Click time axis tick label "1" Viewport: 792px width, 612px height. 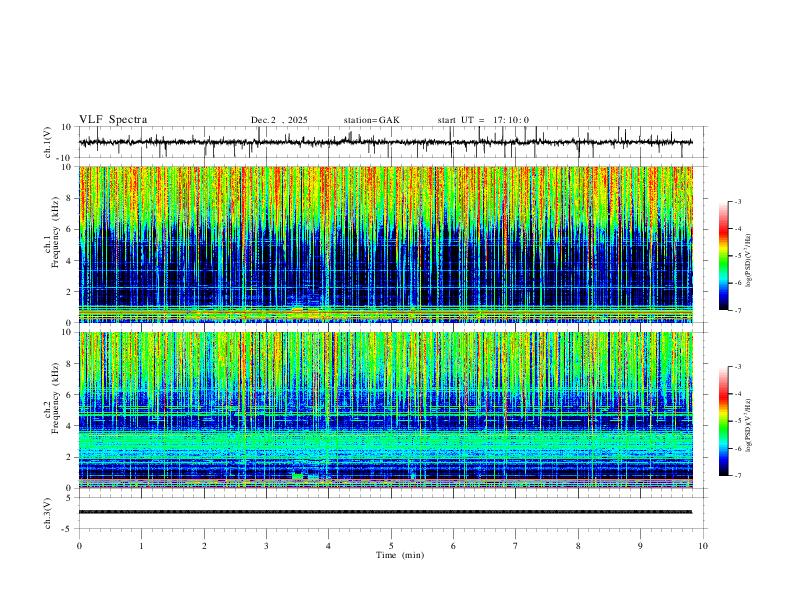pyautogui.click(x=141, y=546)
